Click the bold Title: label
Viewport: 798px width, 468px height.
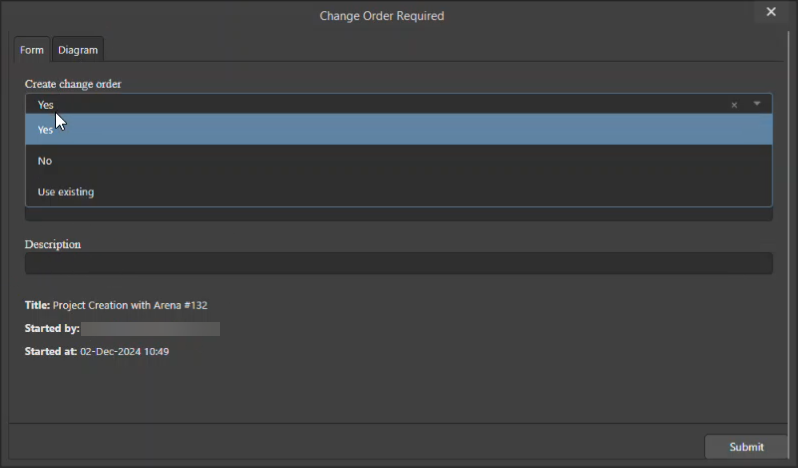pos(37,305)
